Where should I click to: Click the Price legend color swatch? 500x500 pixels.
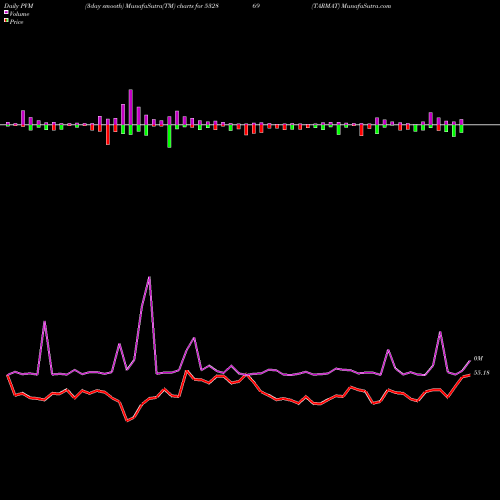coord(6,21)
